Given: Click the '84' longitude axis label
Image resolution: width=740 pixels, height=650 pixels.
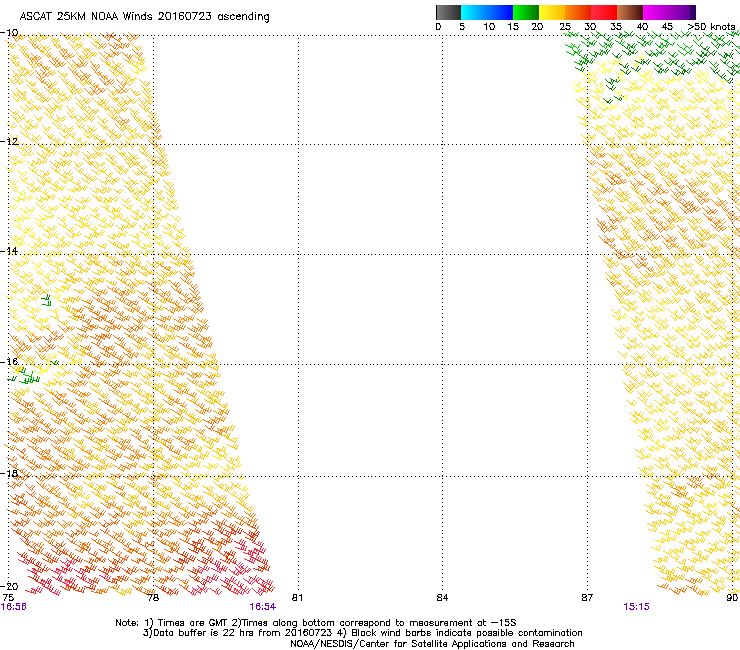Looking at the screenshot, I should [x=442, y=598].
